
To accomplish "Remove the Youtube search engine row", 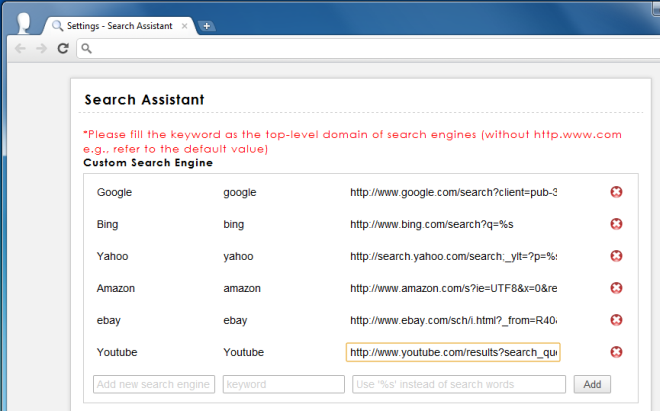I will point(616,352).
